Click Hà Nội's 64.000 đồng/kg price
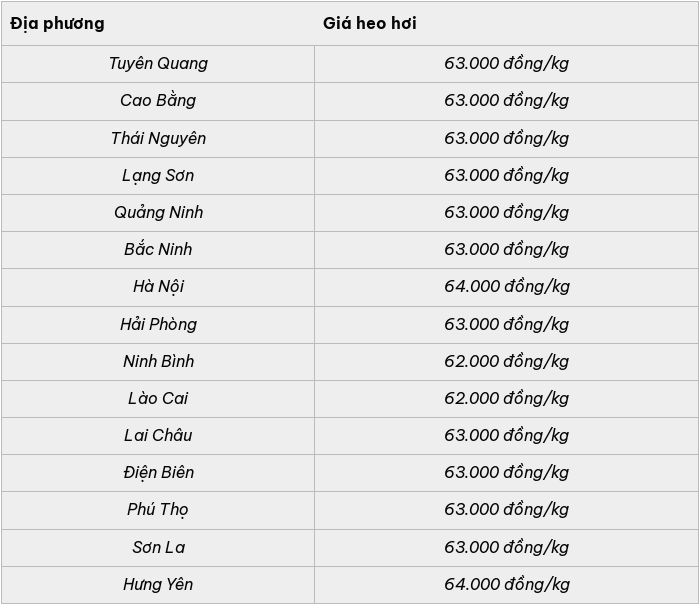This screenshot has width=700, height=605. (506, 287)
